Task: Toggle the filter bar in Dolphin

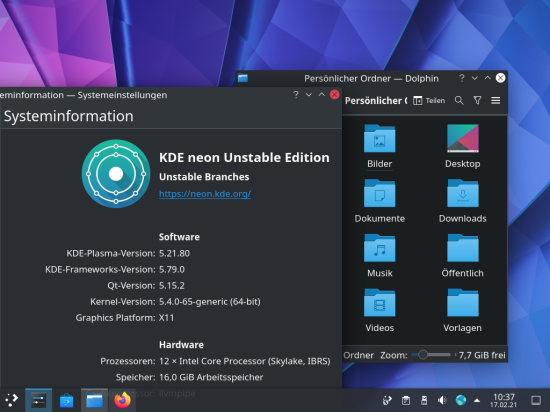Action: tap(477, 101)
